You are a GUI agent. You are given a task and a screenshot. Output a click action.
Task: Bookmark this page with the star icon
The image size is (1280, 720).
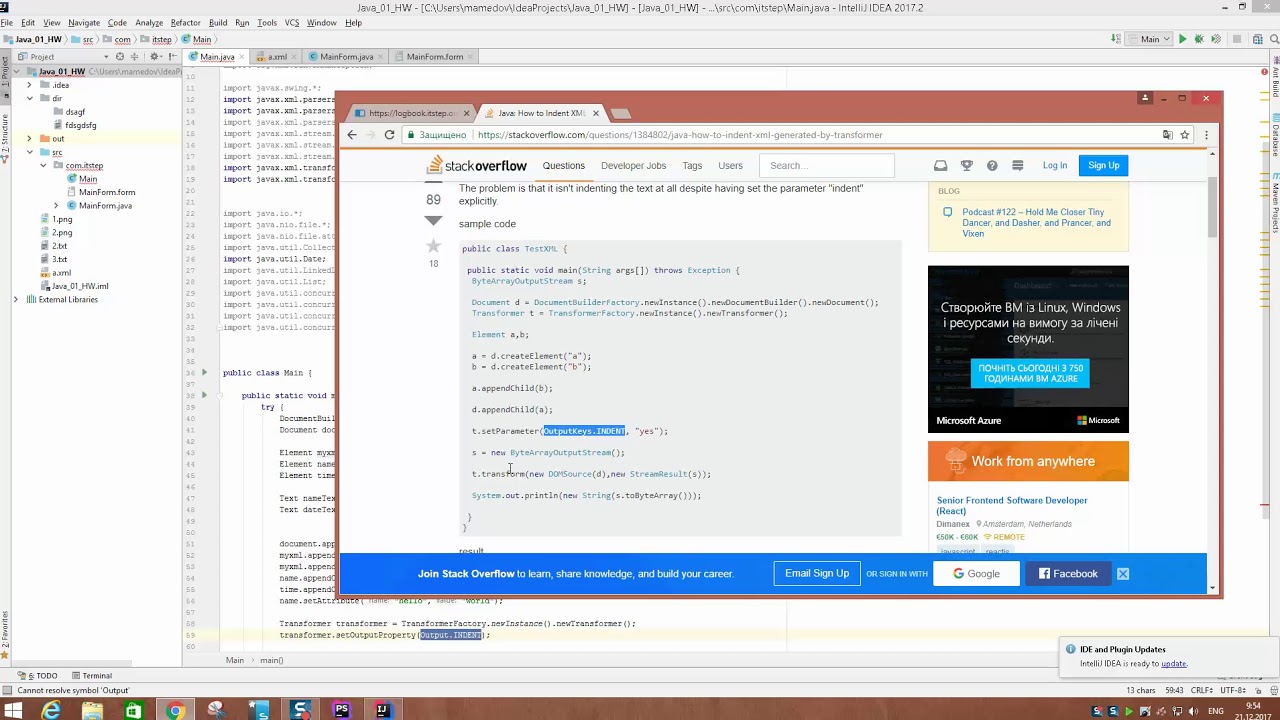(1184, 135)
